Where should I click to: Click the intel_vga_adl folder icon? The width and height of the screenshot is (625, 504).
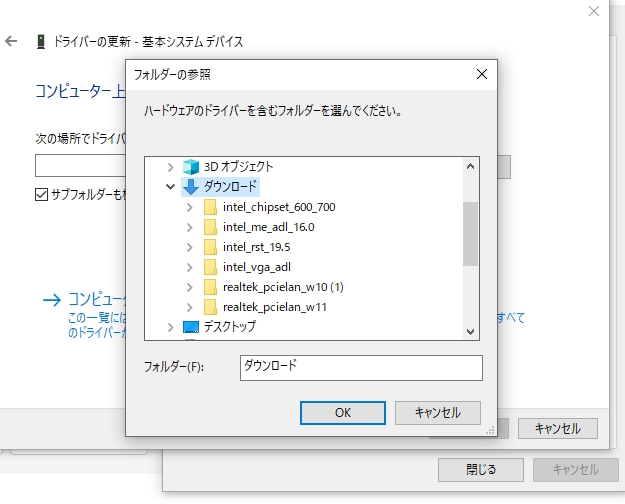coord(210,267)
